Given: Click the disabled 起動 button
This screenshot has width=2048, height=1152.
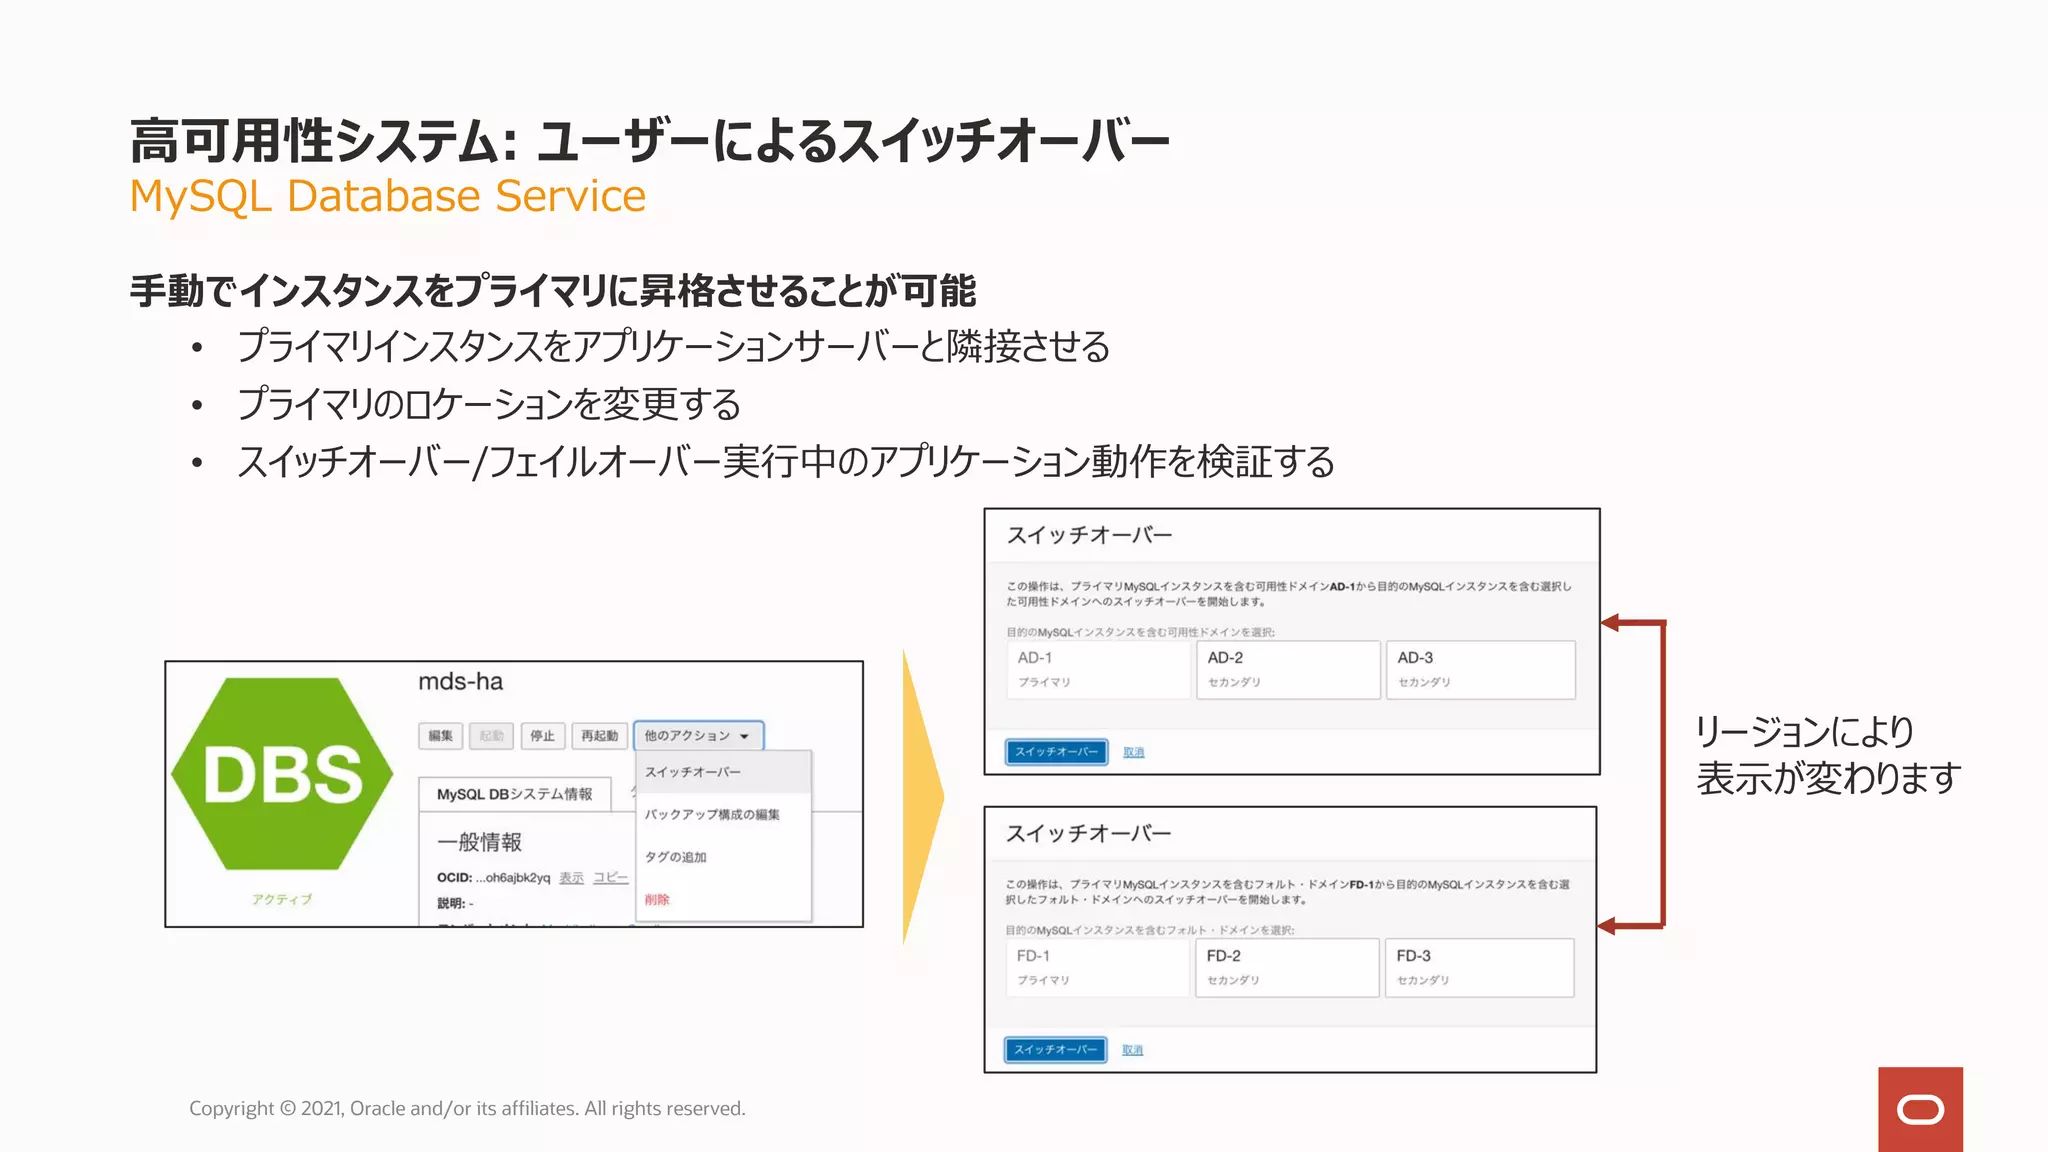Looking at the screenshot, I should point(491,736).
